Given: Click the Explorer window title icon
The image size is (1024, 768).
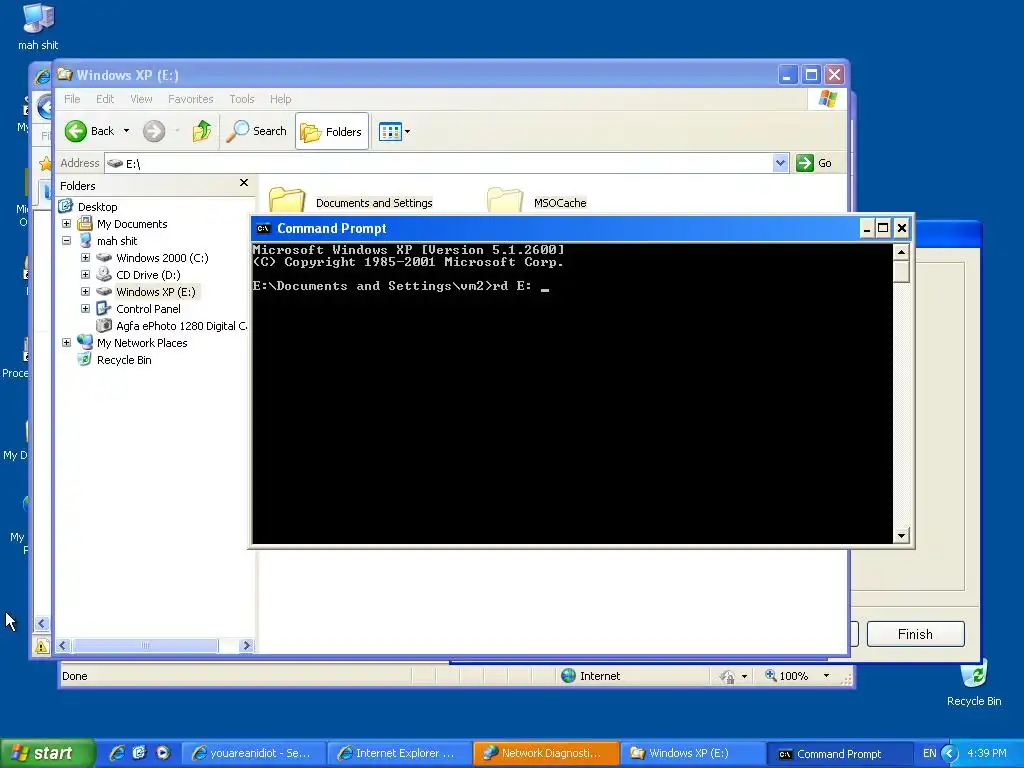Looking at the screenshot, I should [65, 74].
